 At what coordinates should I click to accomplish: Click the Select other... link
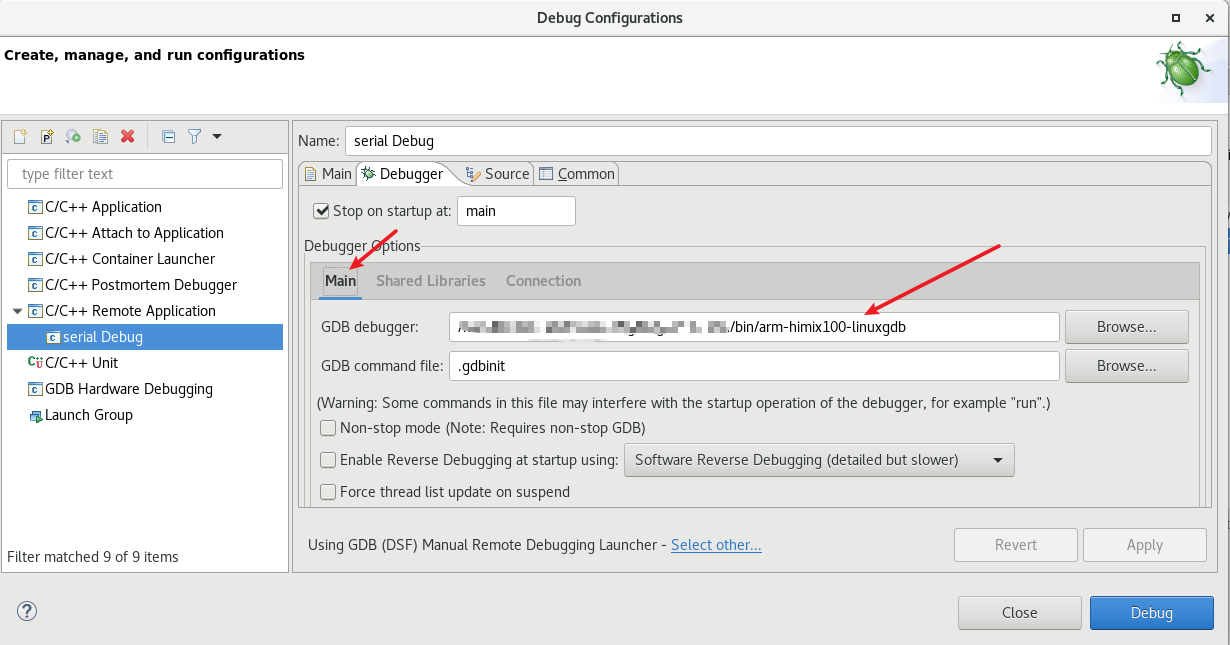716,545
